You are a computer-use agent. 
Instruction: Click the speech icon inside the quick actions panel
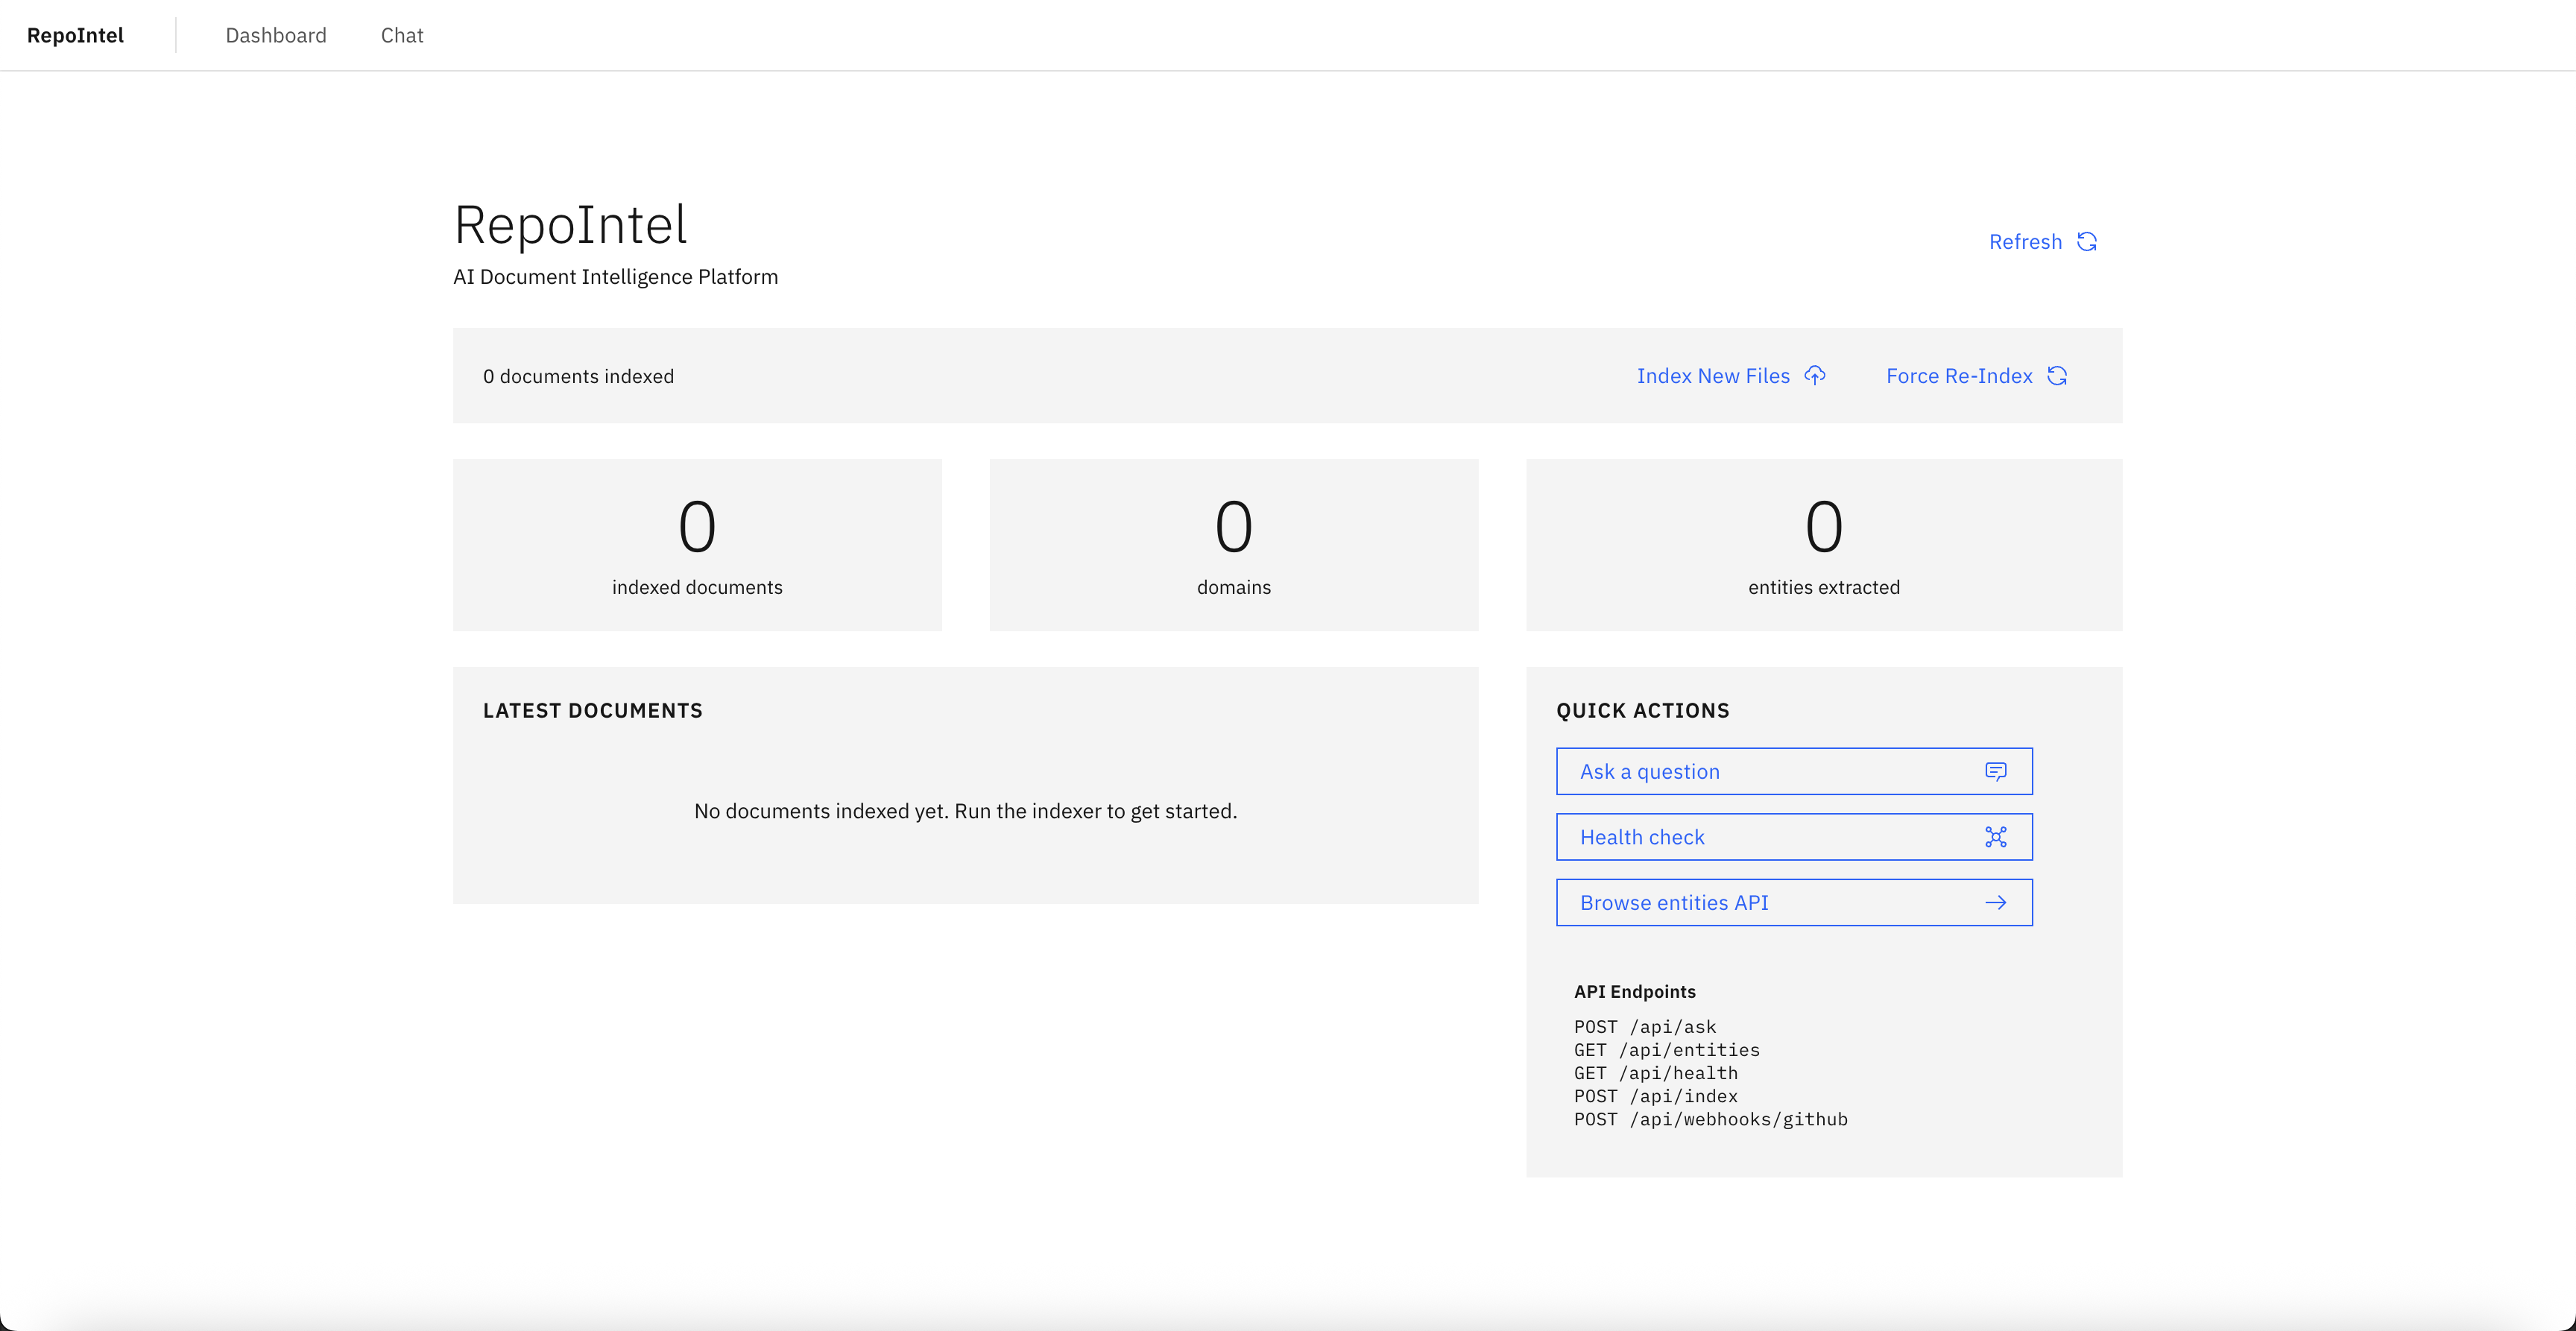1996,771
